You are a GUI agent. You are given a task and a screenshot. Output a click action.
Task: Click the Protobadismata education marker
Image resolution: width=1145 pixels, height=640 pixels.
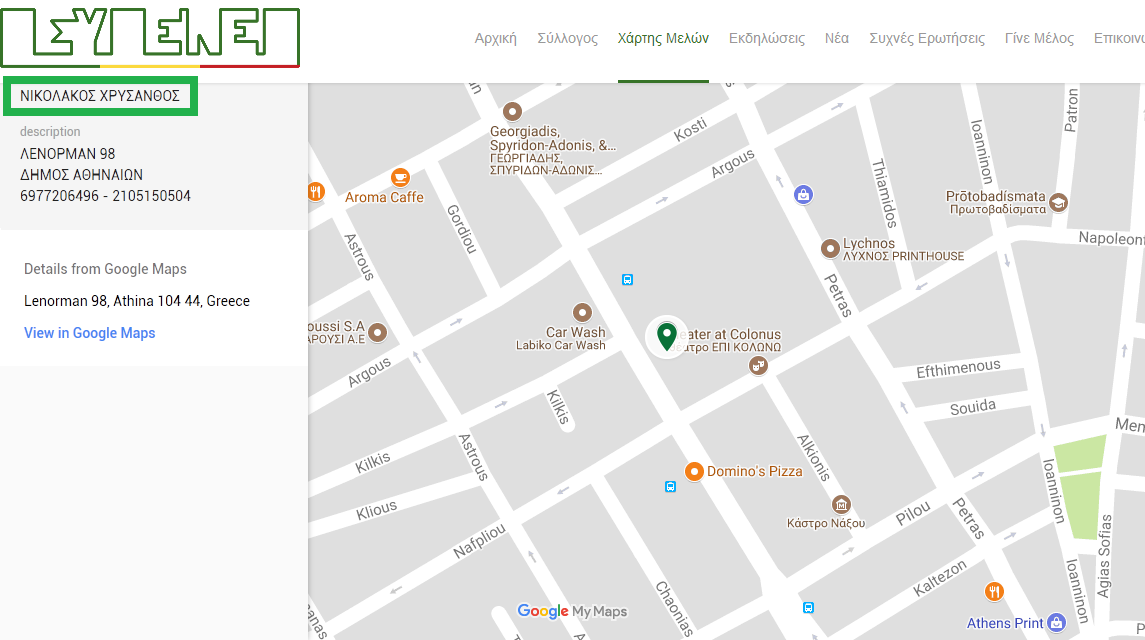point(1058,202)
